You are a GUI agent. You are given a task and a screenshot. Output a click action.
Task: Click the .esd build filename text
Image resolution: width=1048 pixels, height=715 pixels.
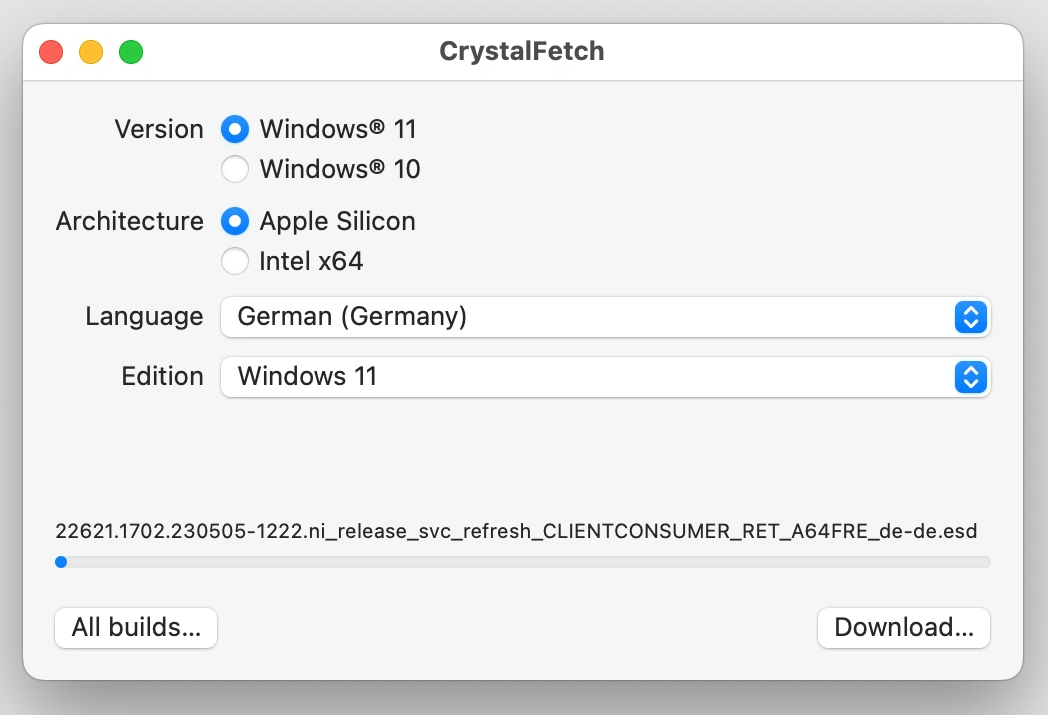pos(516,530)
